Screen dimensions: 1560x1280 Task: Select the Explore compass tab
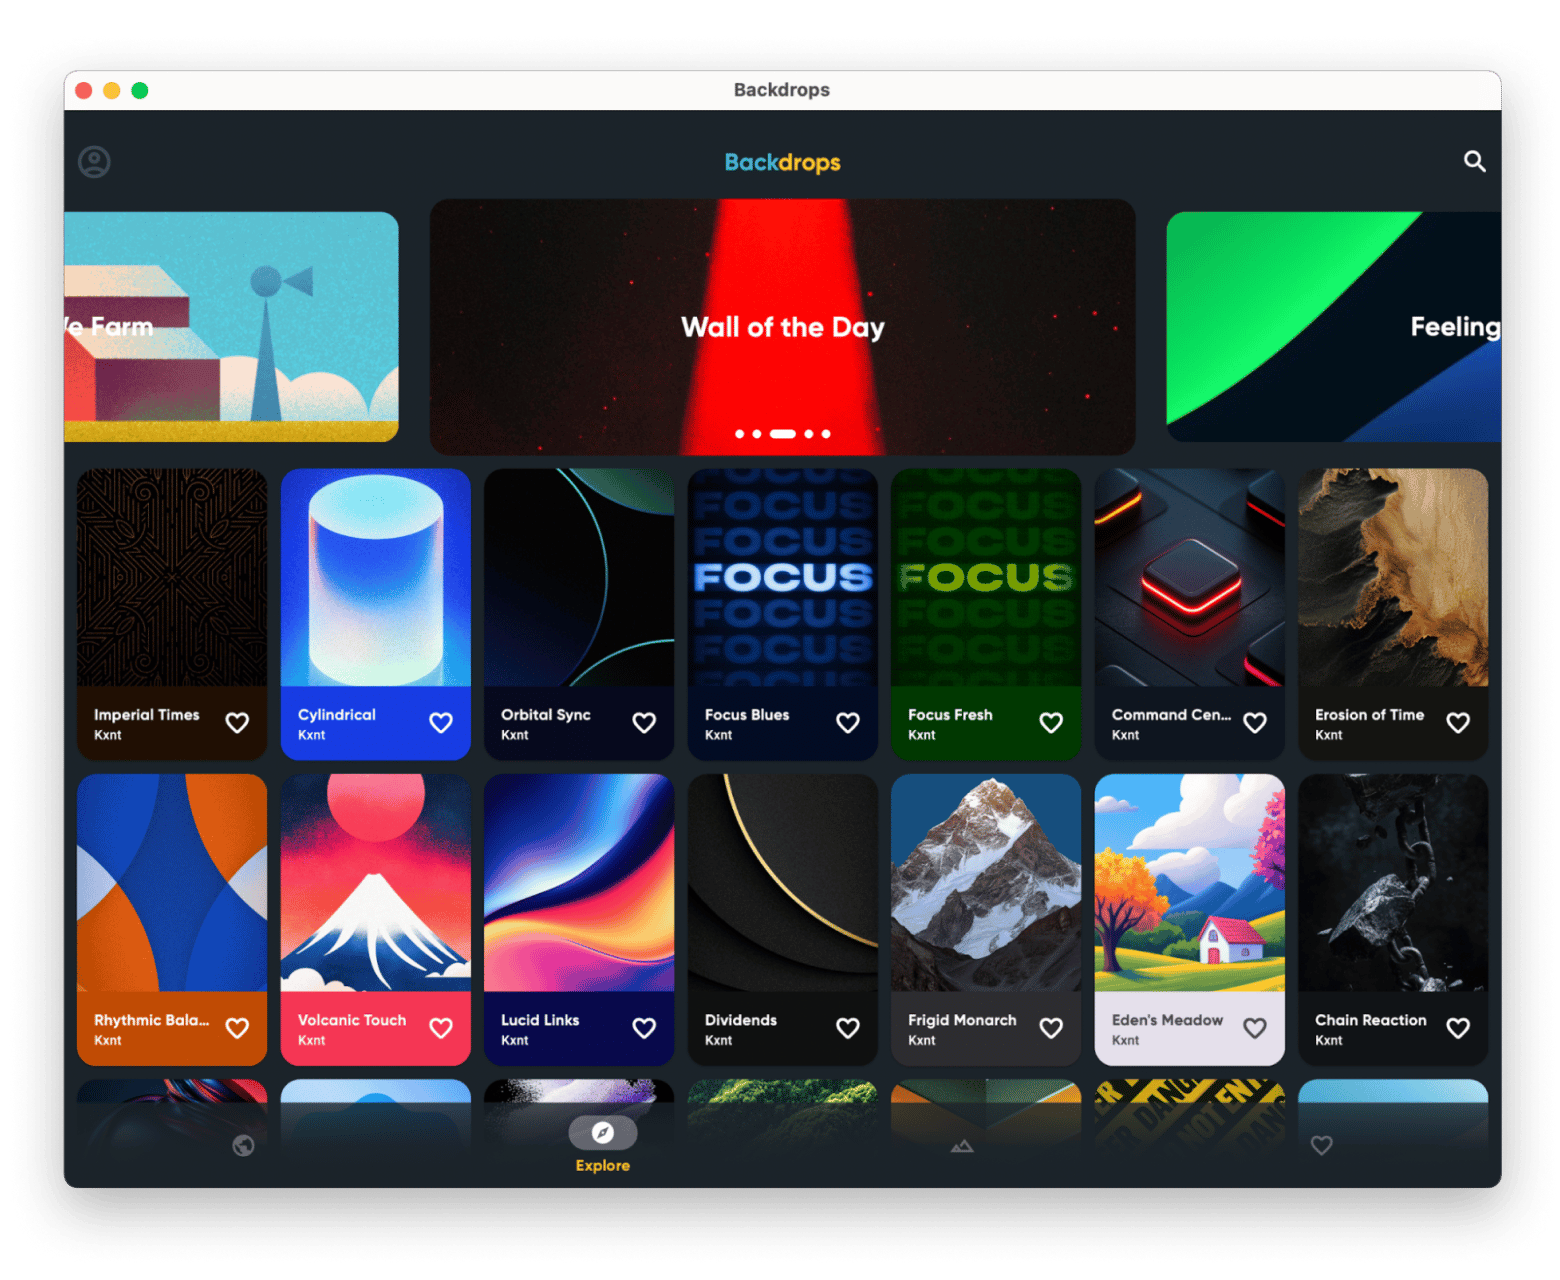pos(602,1133)
